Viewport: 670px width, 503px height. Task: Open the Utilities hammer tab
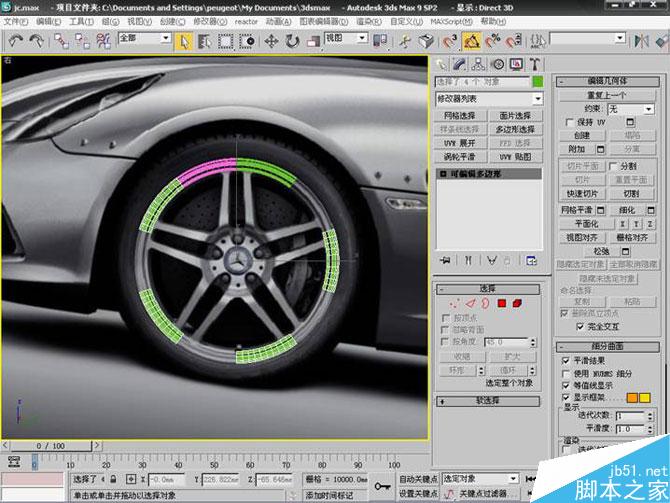tap(536, 64)
